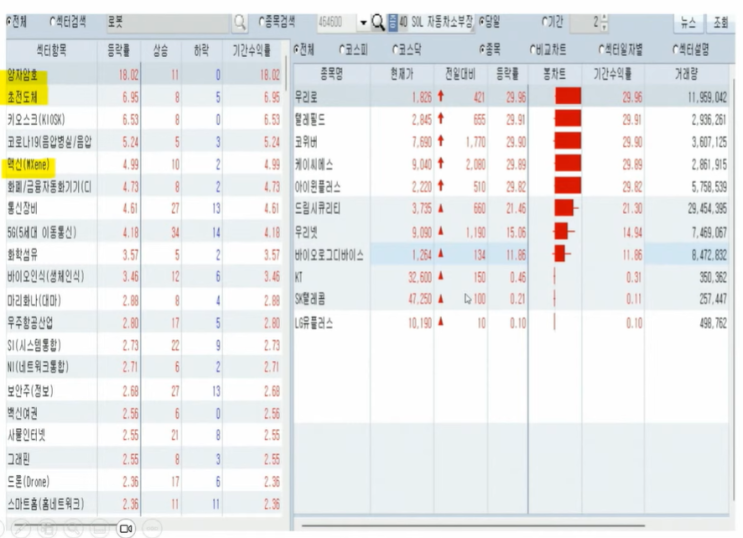Click the zoom magnifier icon in bottom toolbar
The height and width of the screenshot is (538, 743).
click(73, 529)
